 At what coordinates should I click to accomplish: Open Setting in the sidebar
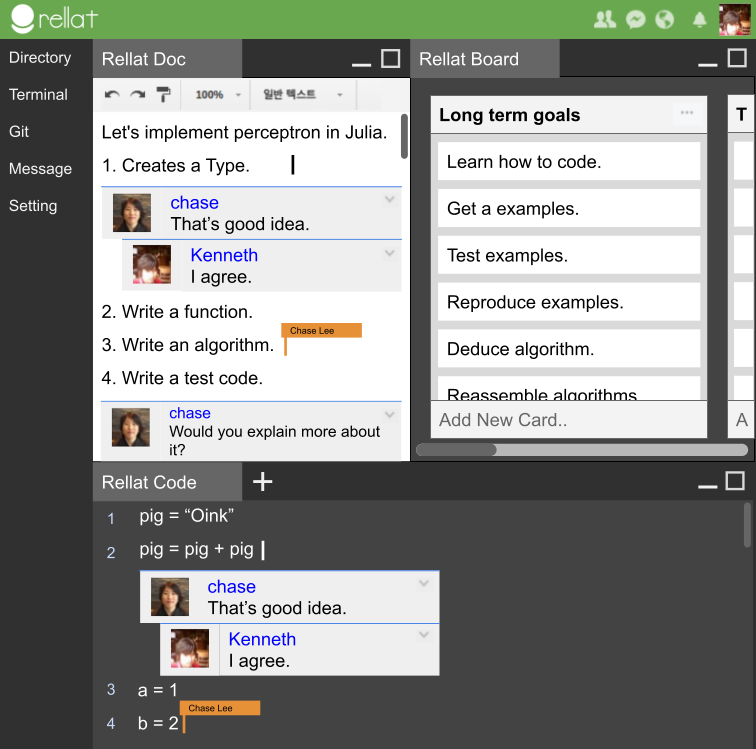tap(33, 205)
